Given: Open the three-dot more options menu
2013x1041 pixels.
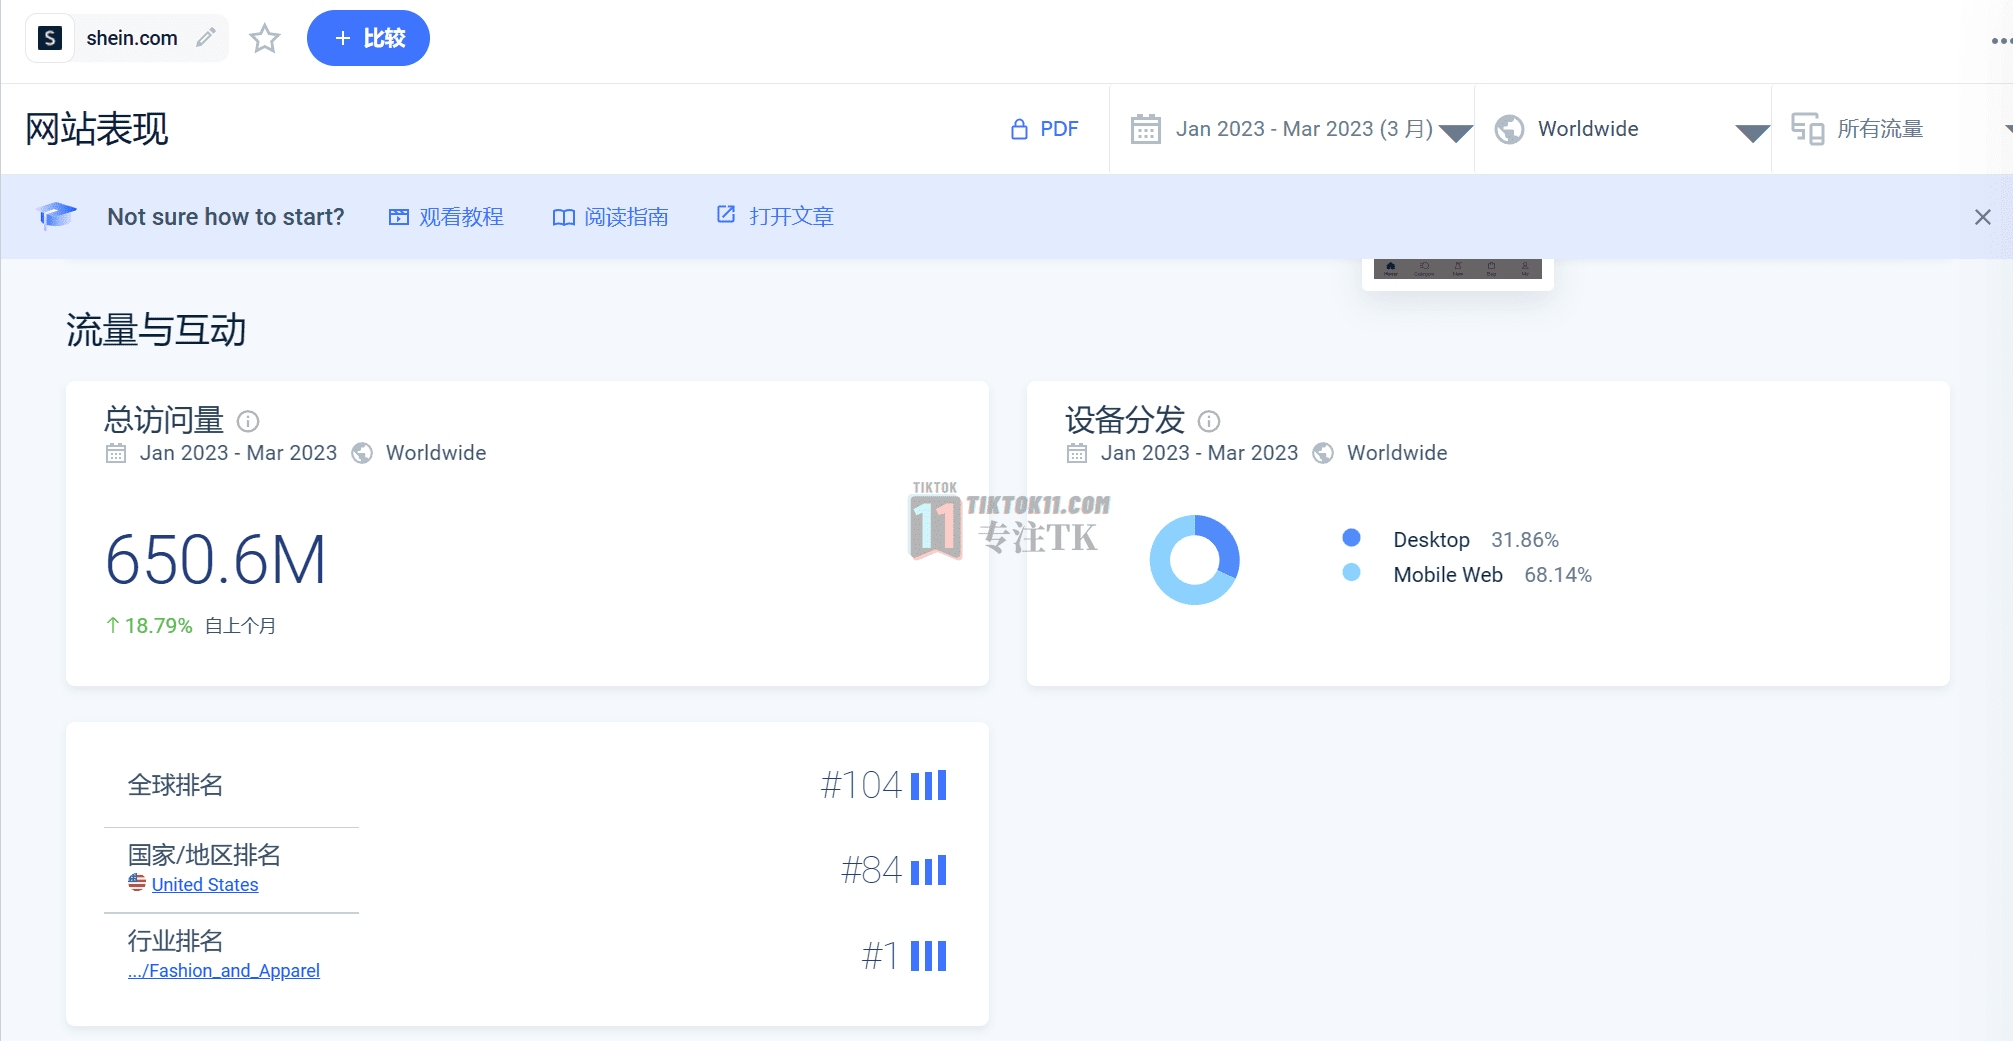Looking at the screenshot, I should 2001,41.
